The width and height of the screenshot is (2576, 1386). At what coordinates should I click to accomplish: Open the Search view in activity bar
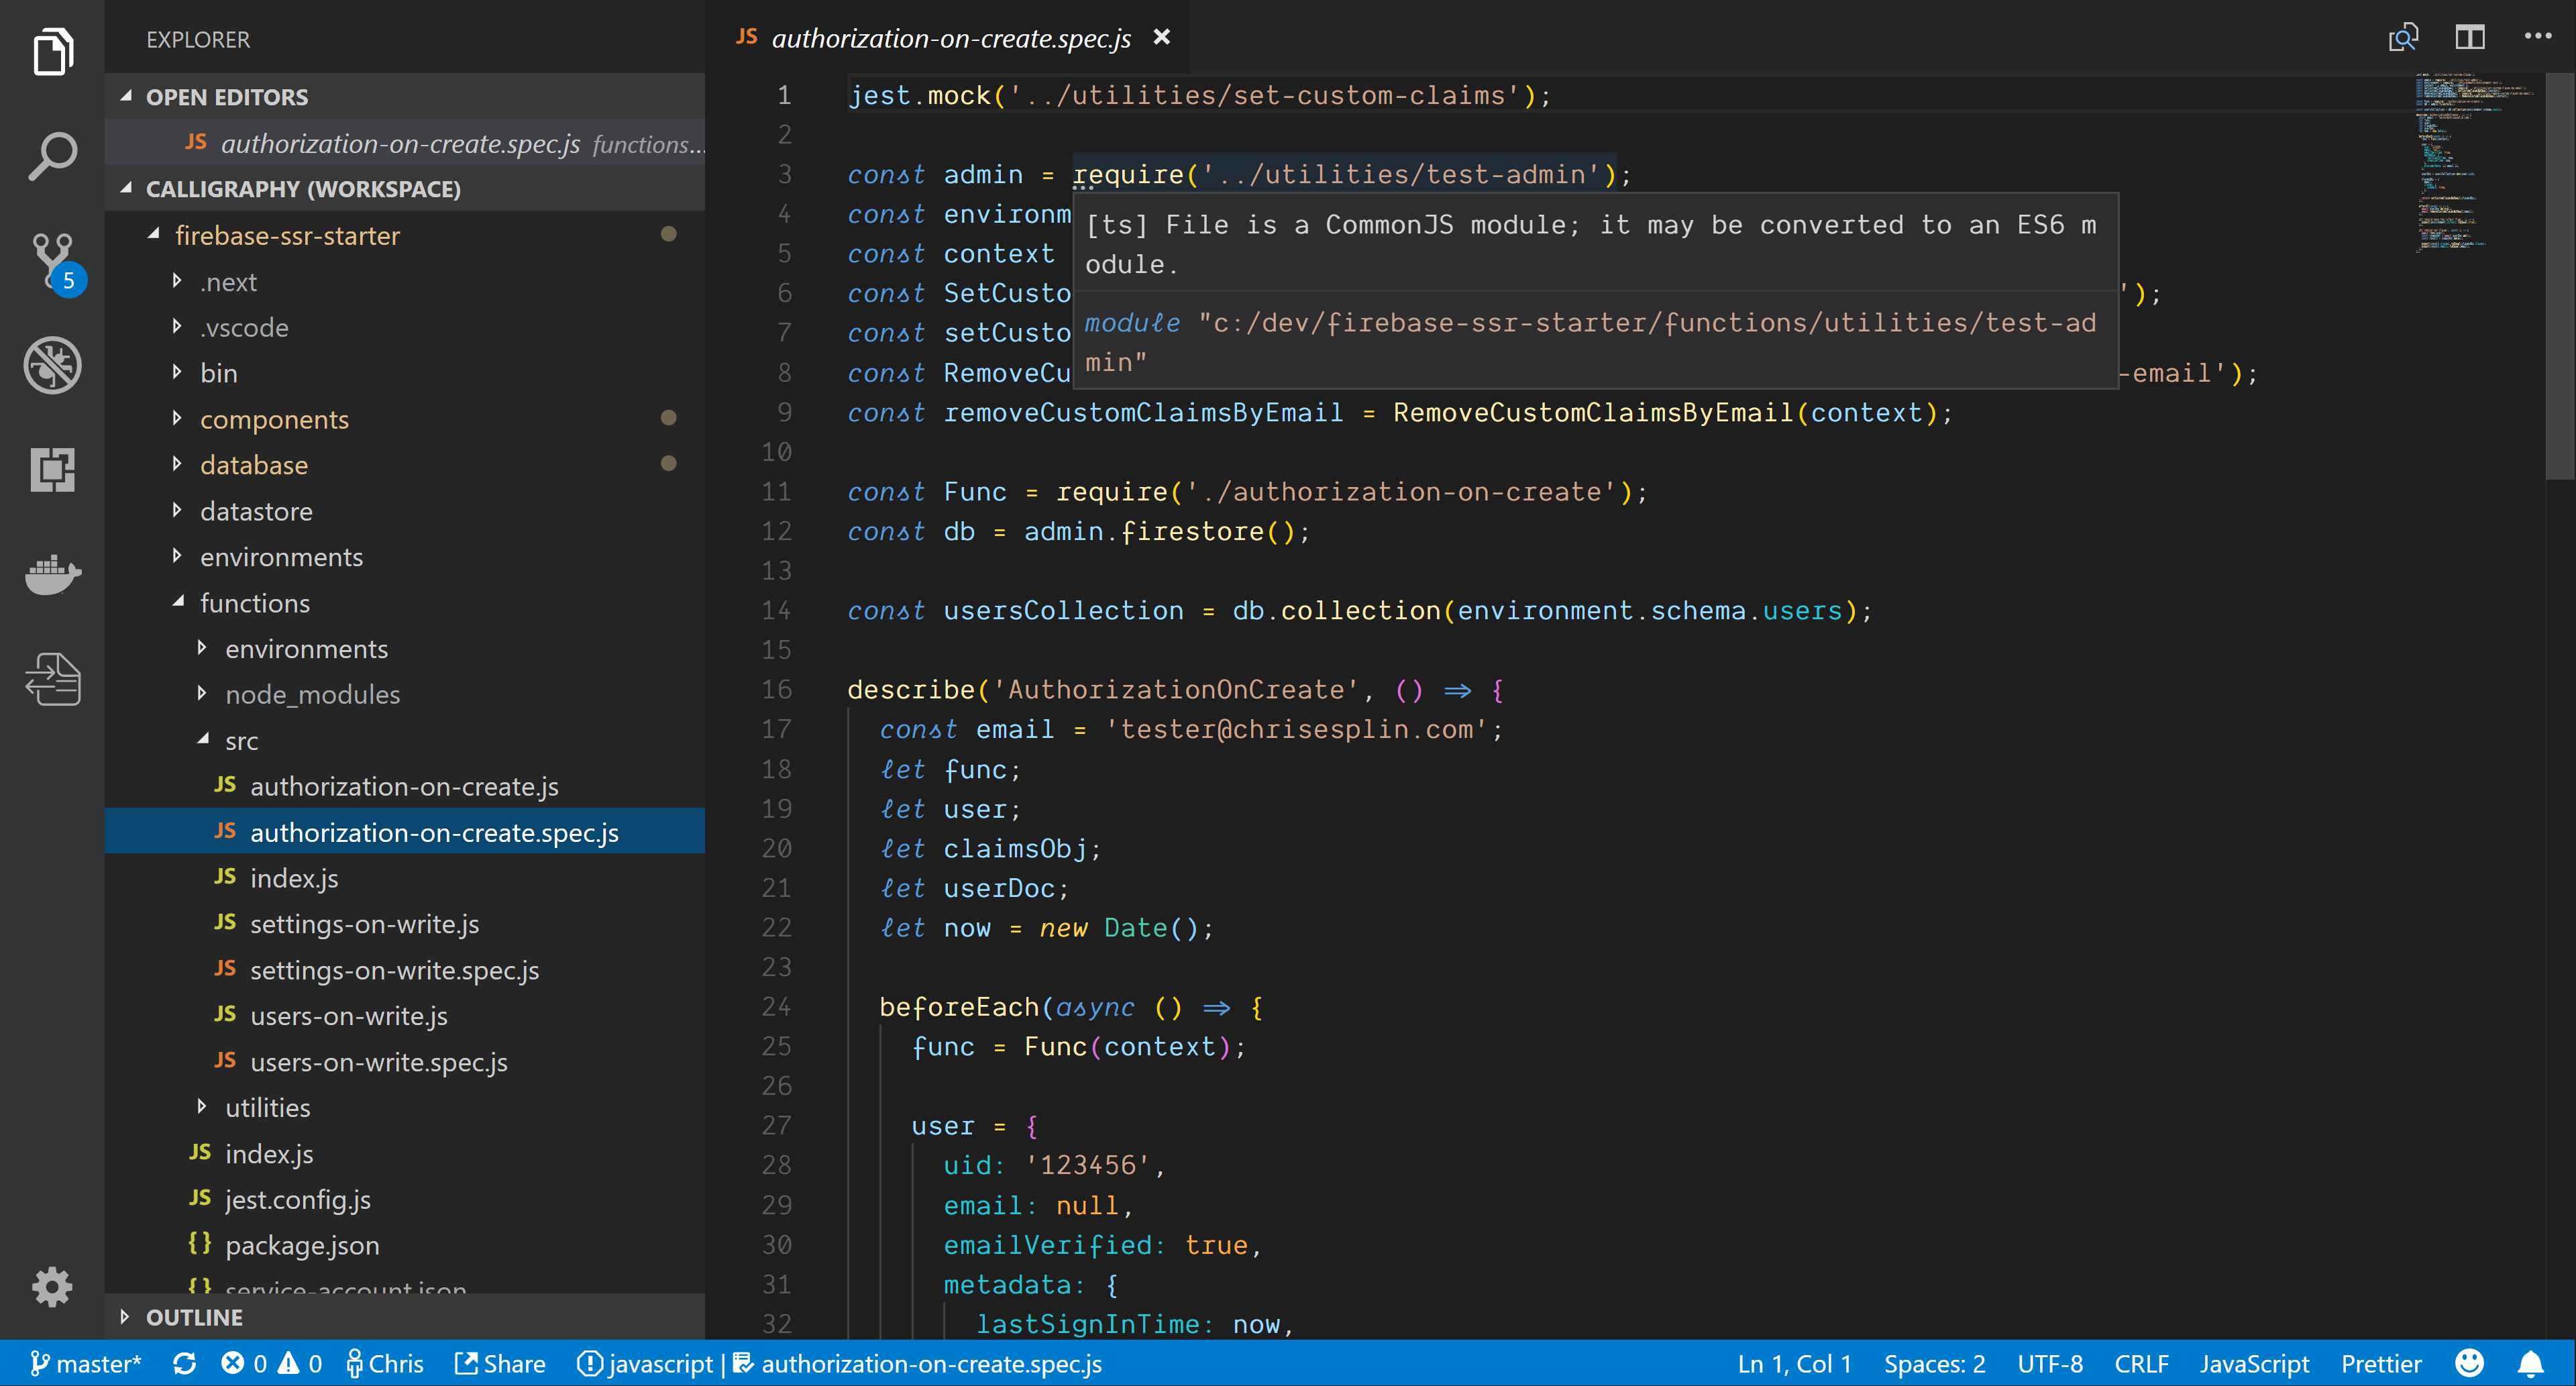[x=52, y=156]
